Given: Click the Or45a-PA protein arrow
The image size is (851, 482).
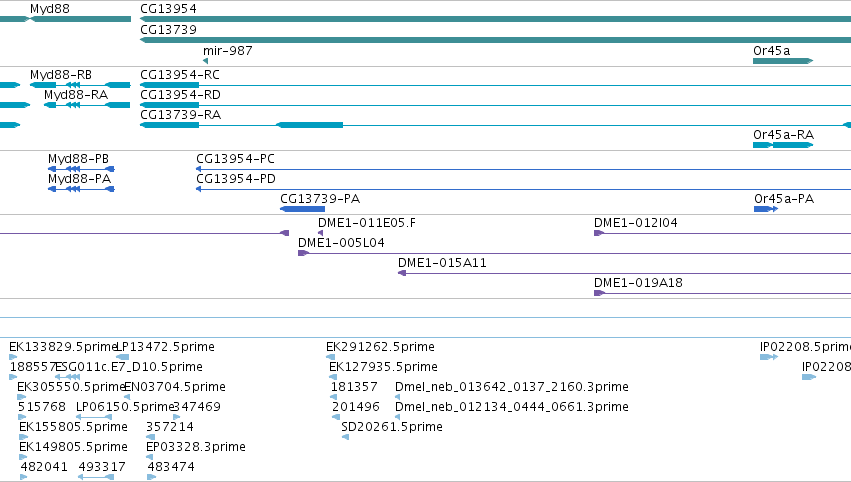Looking at the screenshot, I should 766,209.
